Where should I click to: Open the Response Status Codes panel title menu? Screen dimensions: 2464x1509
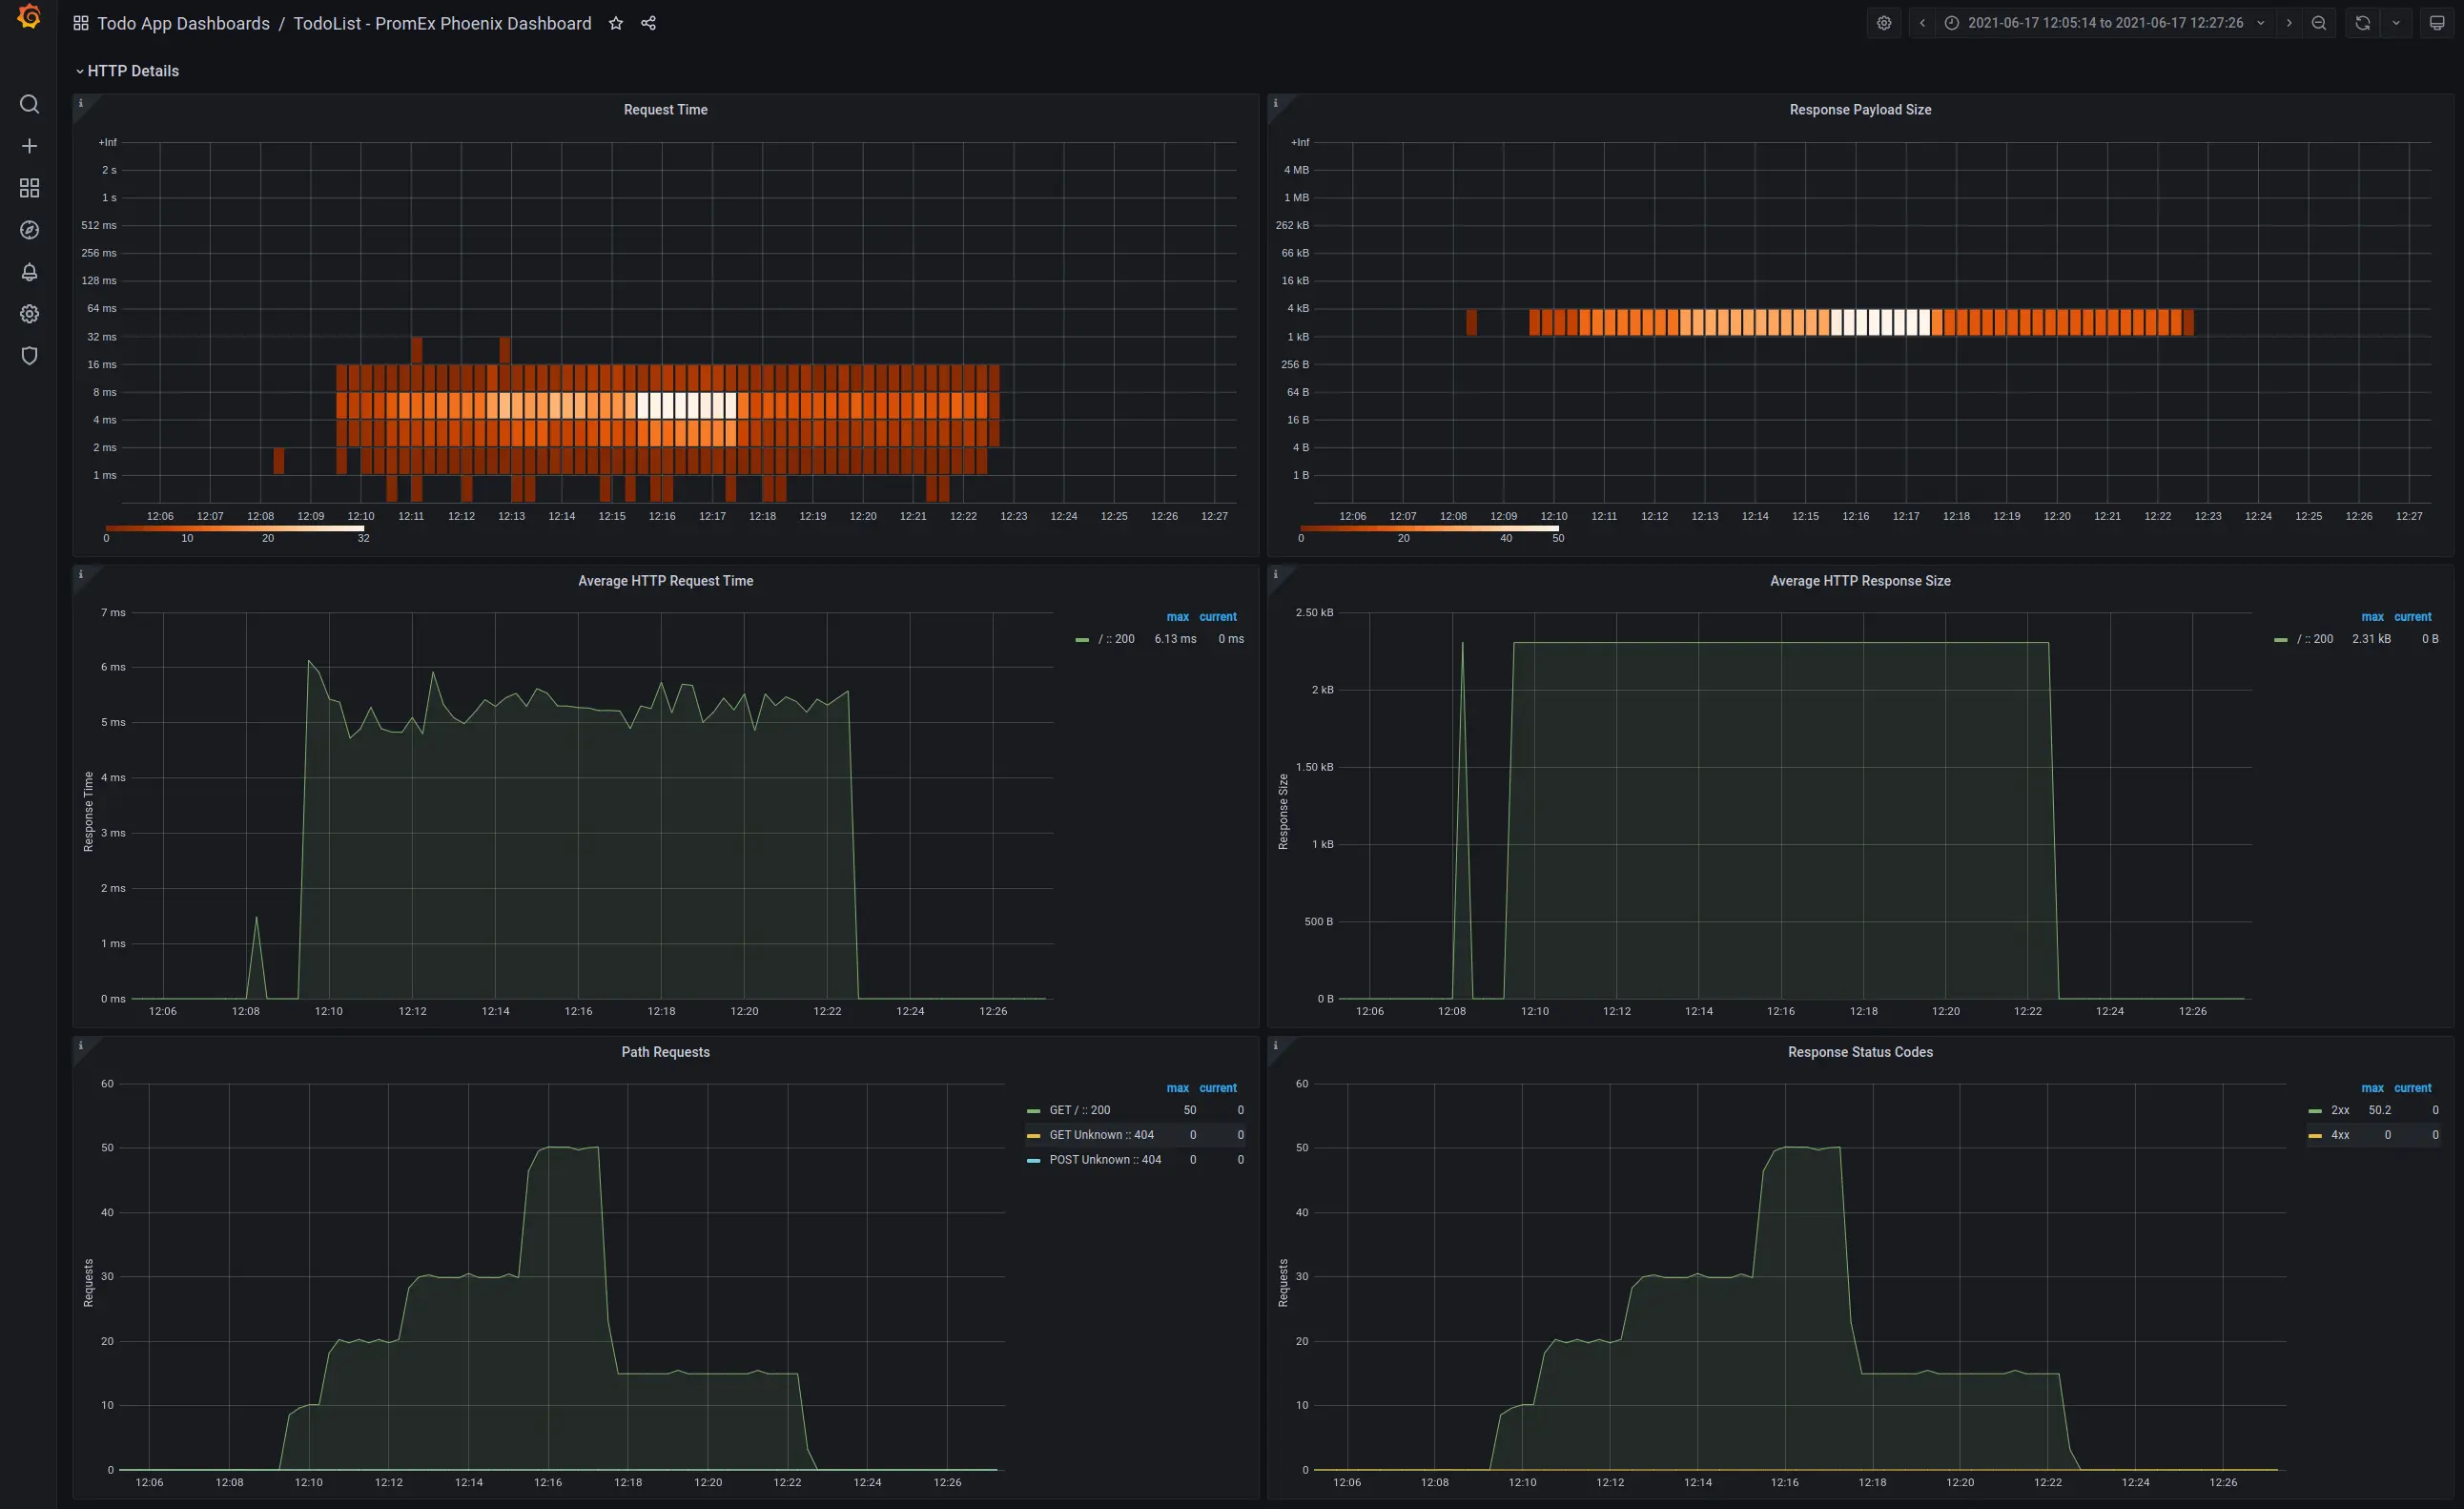pos(1859,1052)
